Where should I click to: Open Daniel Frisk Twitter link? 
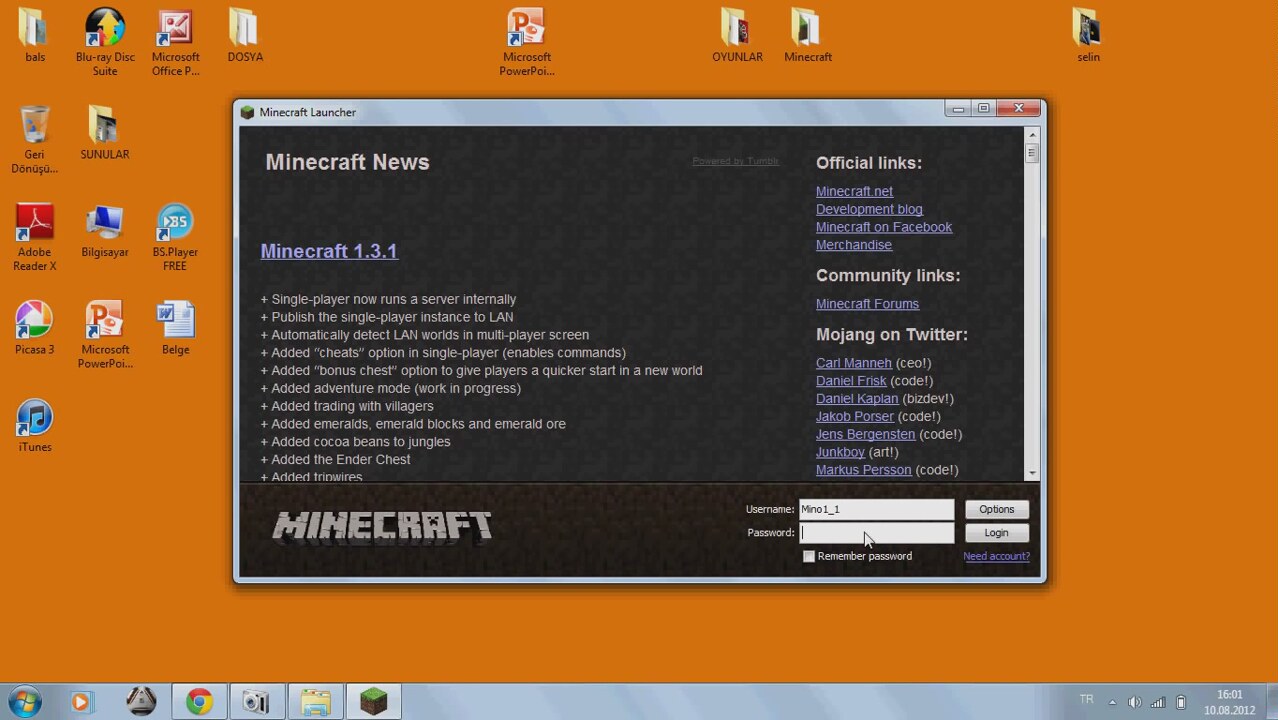(x=851, y=381)
